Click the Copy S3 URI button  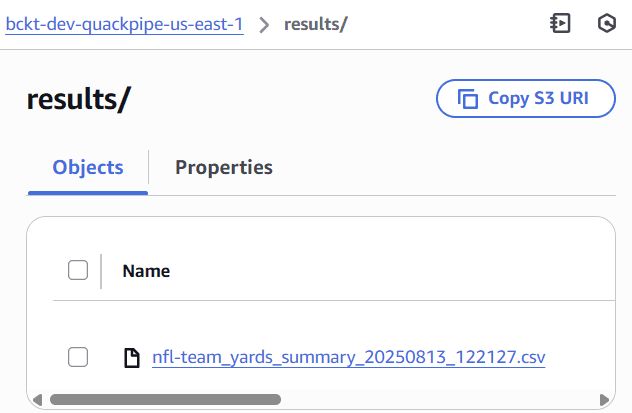[x=526, y=98]
